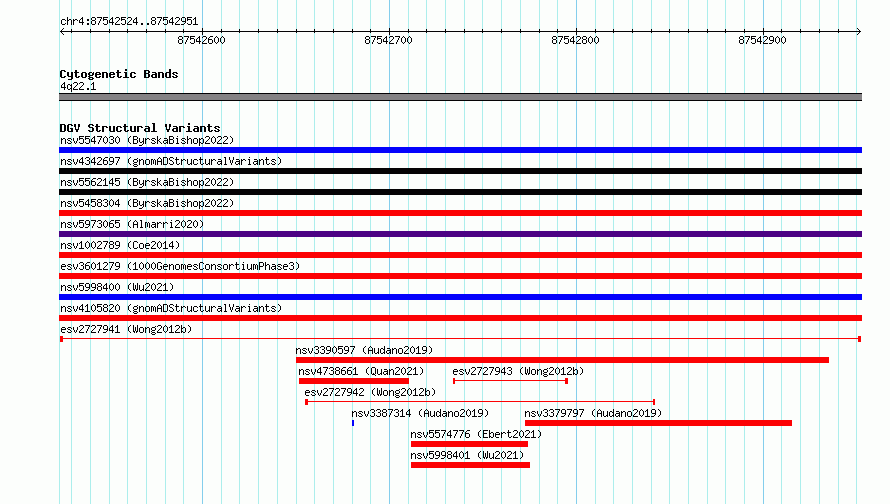Click the nsv5998400 (Wu2021) label
This screenshot has height=504, width=890.
[x=117, y=287]
